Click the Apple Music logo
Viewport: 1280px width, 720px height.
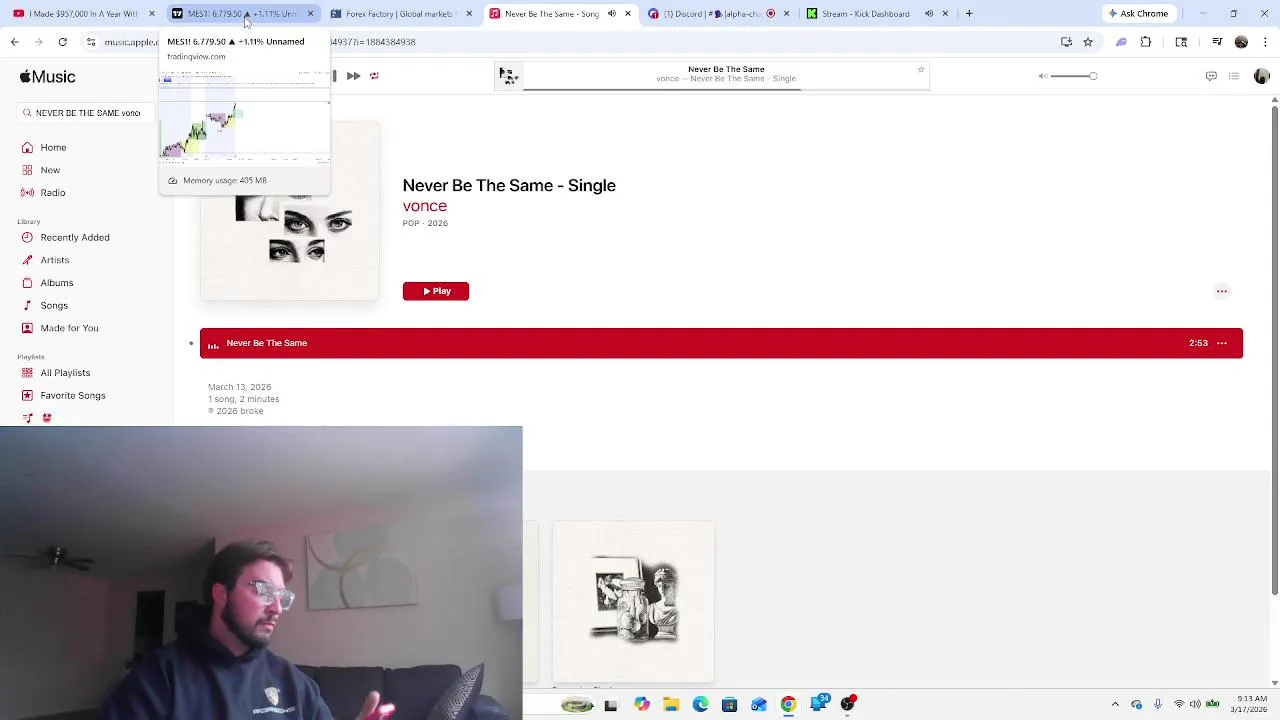click(x=47, y=77)
